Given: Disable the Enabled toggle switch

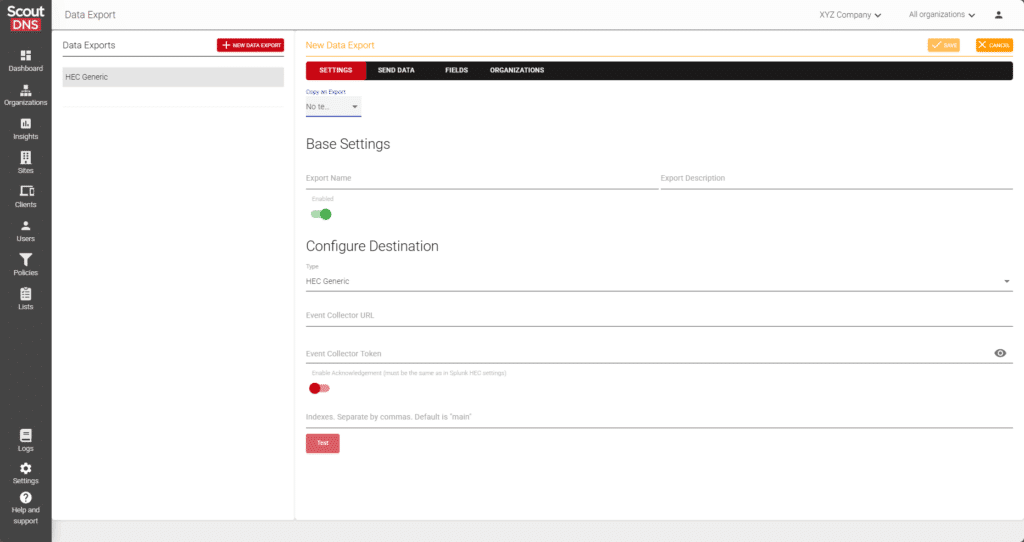Looking at the screenshot, I should (320, 214).
